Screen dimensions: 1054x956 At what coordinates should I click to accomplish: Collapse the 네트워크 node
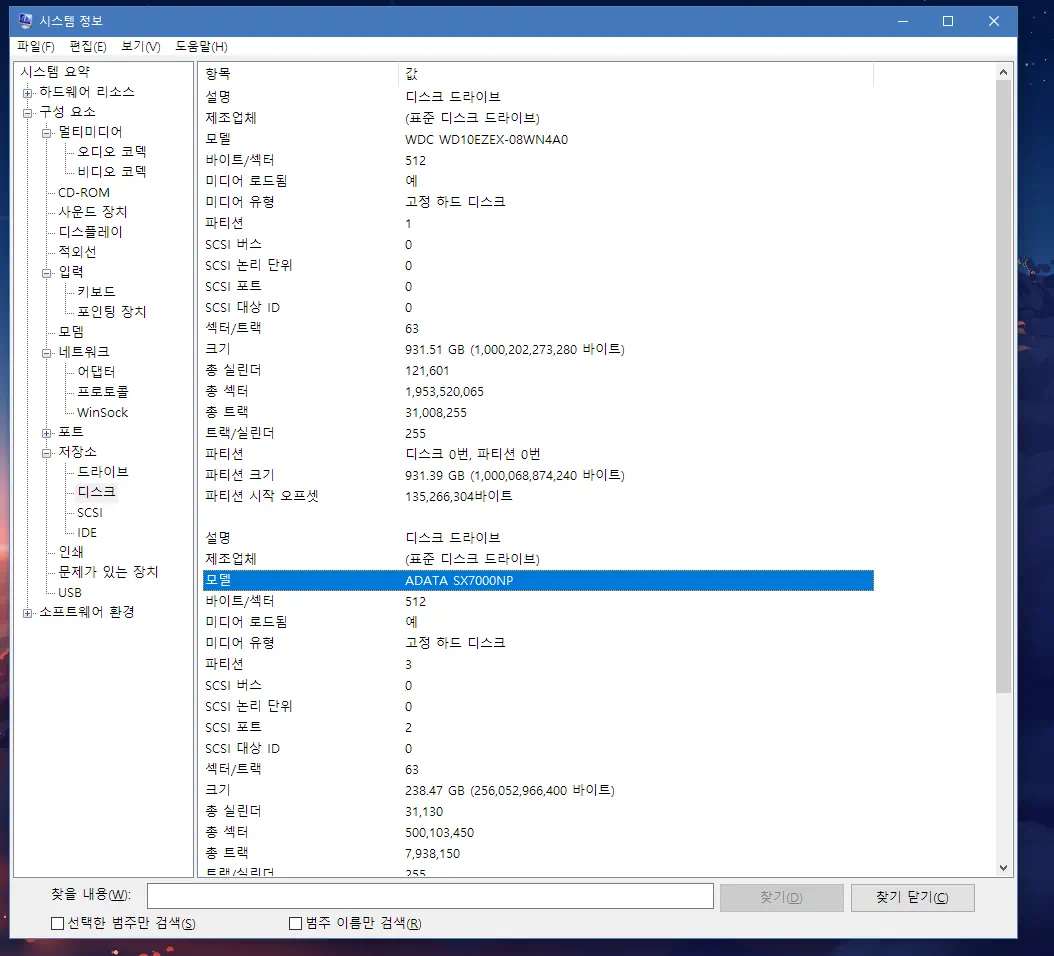tap(46, 352)
